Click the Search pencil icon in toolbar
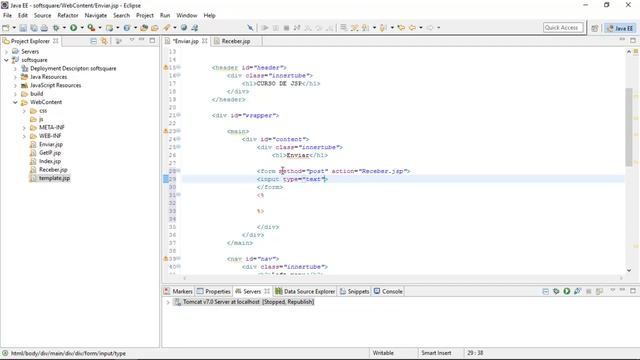 tap(167, 28)
